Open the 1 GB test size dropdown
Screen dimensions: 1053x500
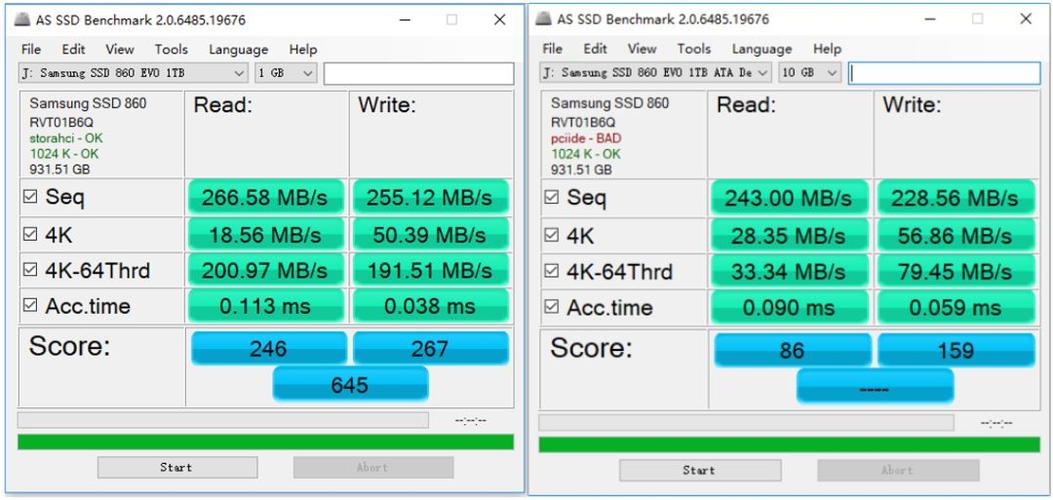[285, 73]
